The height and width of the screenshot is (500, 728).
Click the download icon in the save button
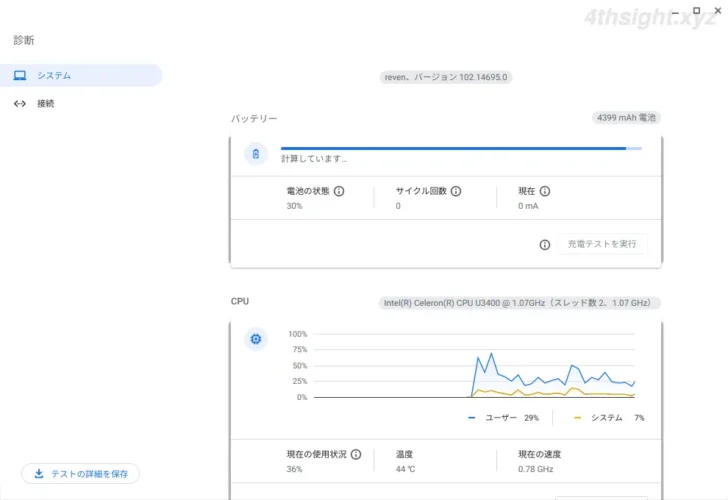(x=39, y=474)
